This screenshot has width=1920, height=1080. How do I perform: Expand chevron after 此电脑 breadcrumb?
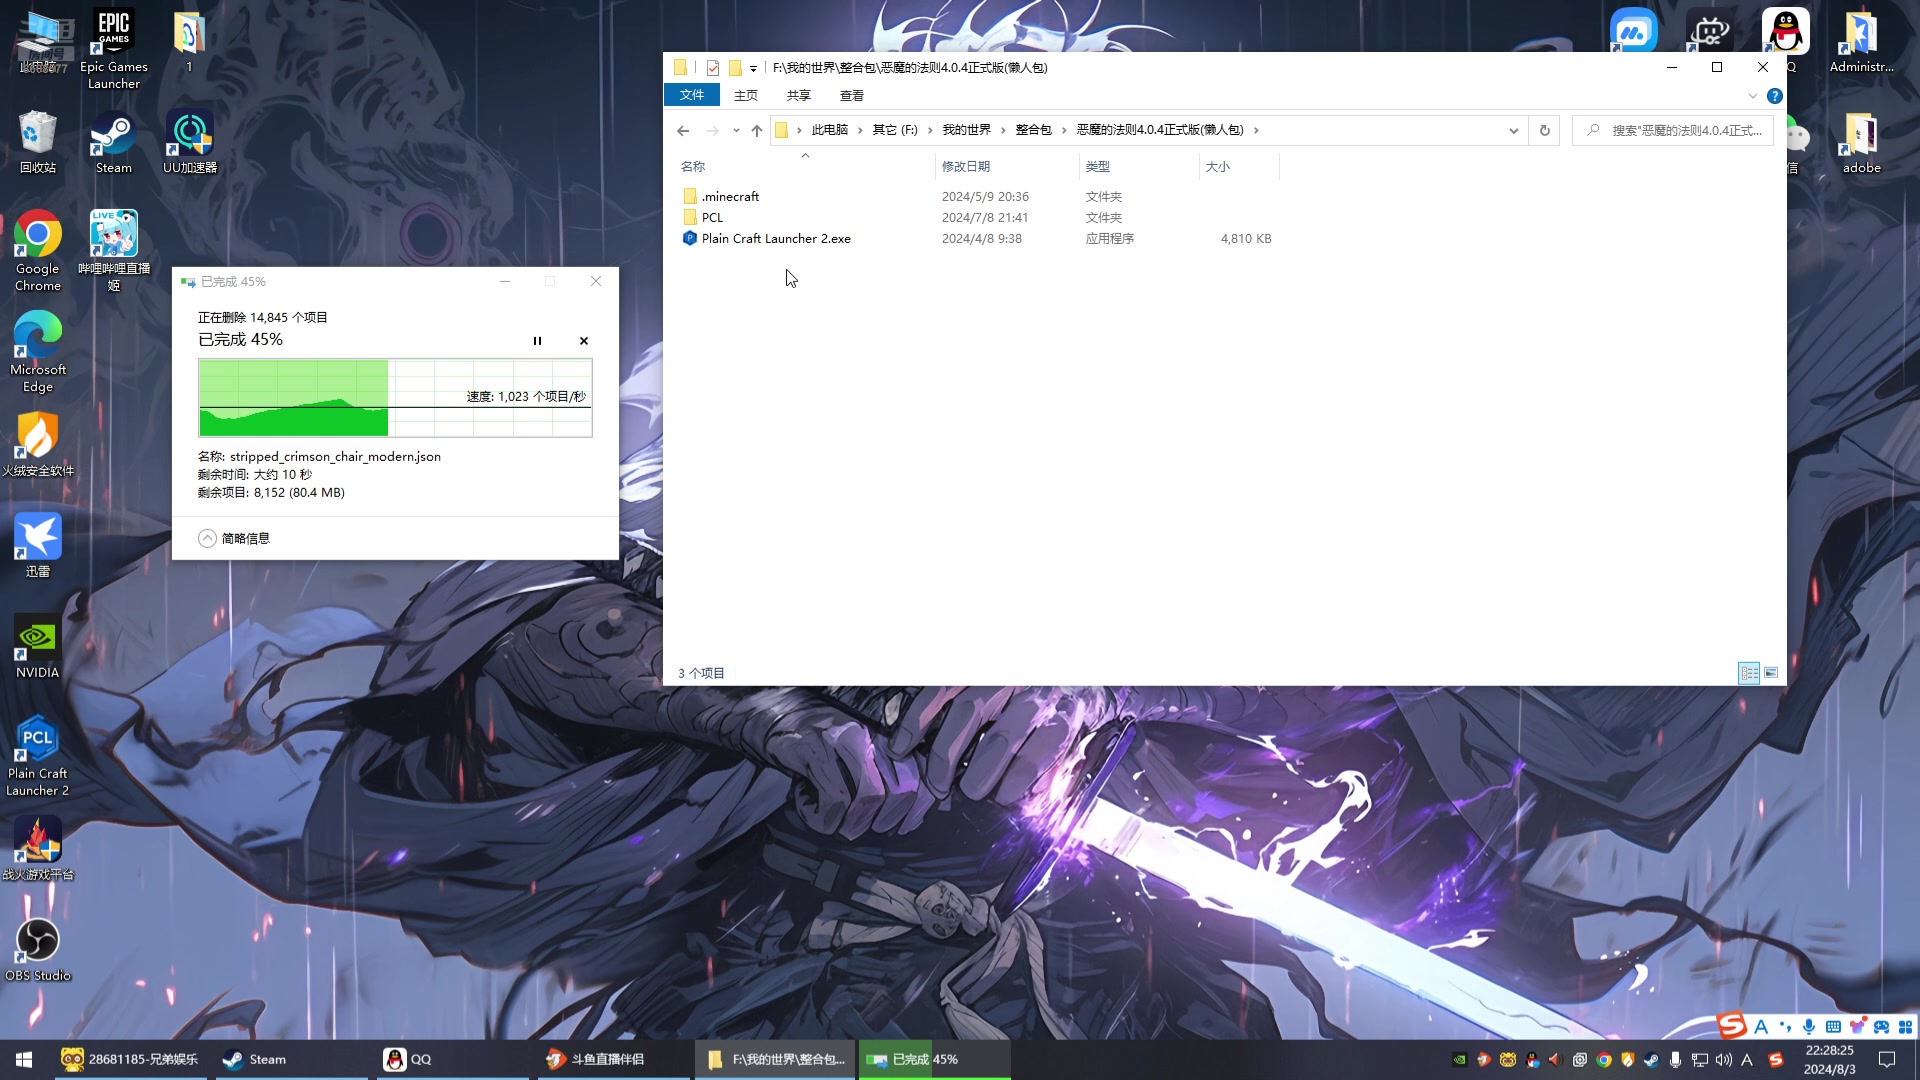point(860,130)
